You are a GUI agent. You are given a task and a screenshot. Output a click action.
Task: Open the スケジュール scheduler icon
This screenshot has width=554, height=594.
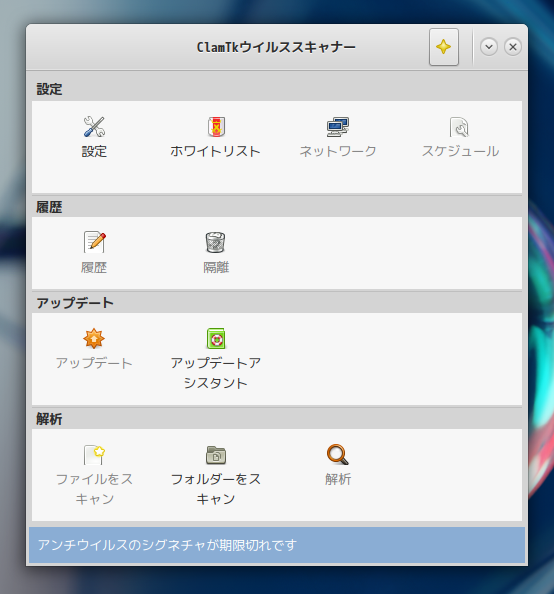460,127
